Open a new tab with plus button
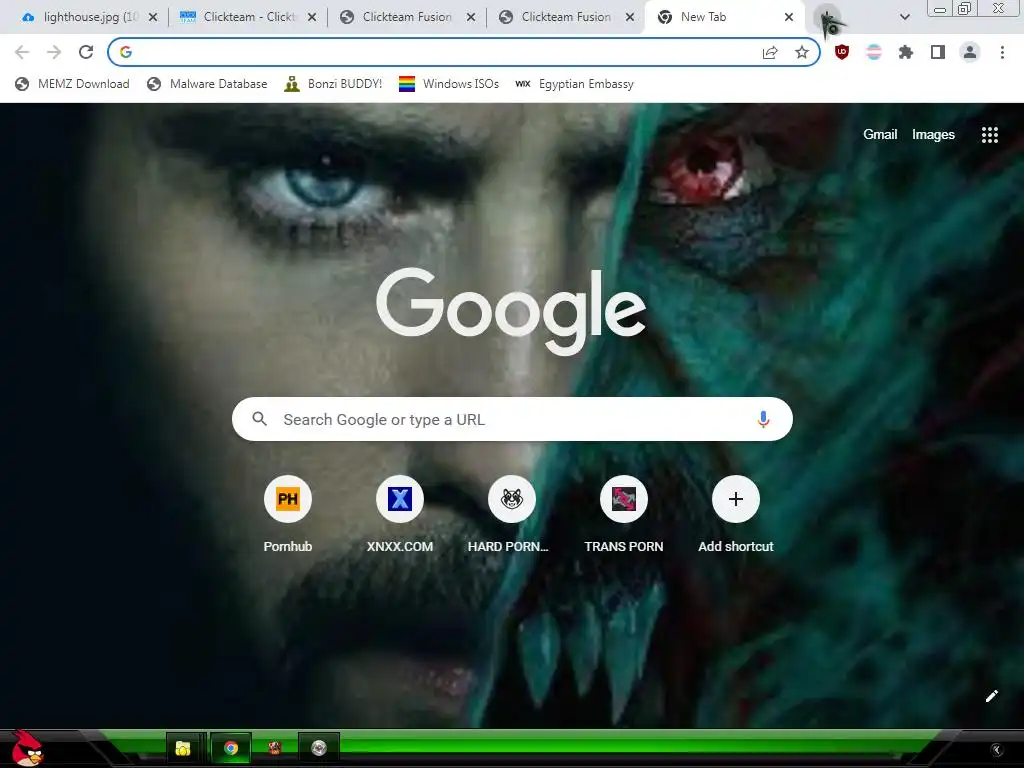Viewport: 1024px width, 768px height. pyautogui.click(x=827, y=18)
